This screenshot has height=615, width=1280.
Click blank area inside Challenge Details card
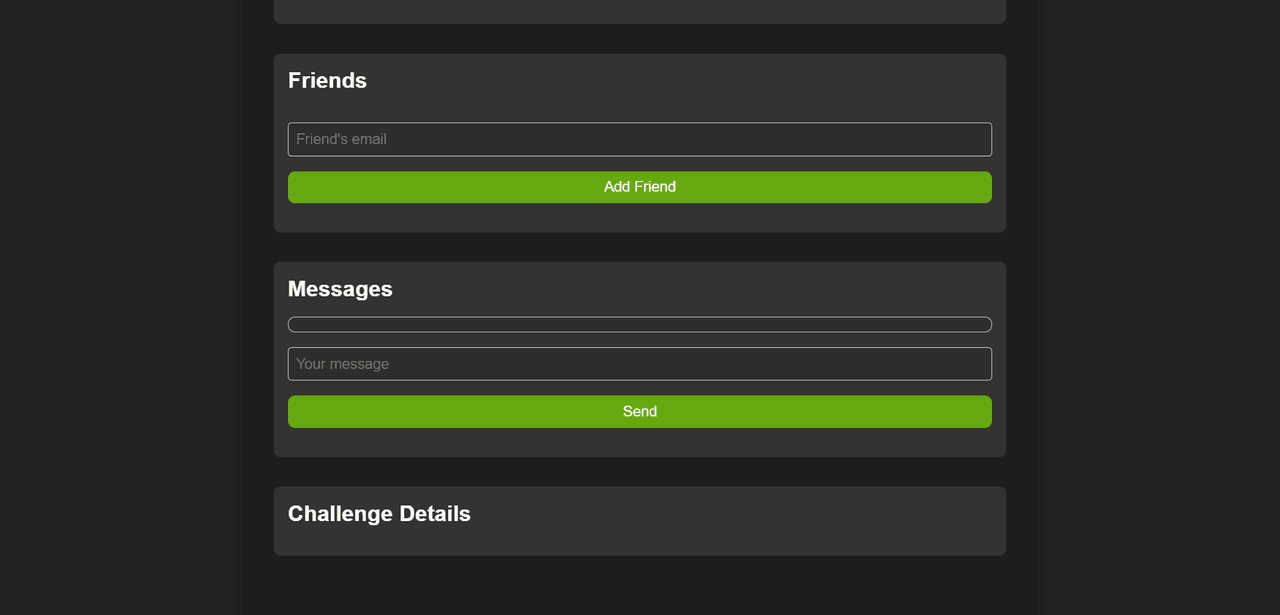tap(640, 541)
